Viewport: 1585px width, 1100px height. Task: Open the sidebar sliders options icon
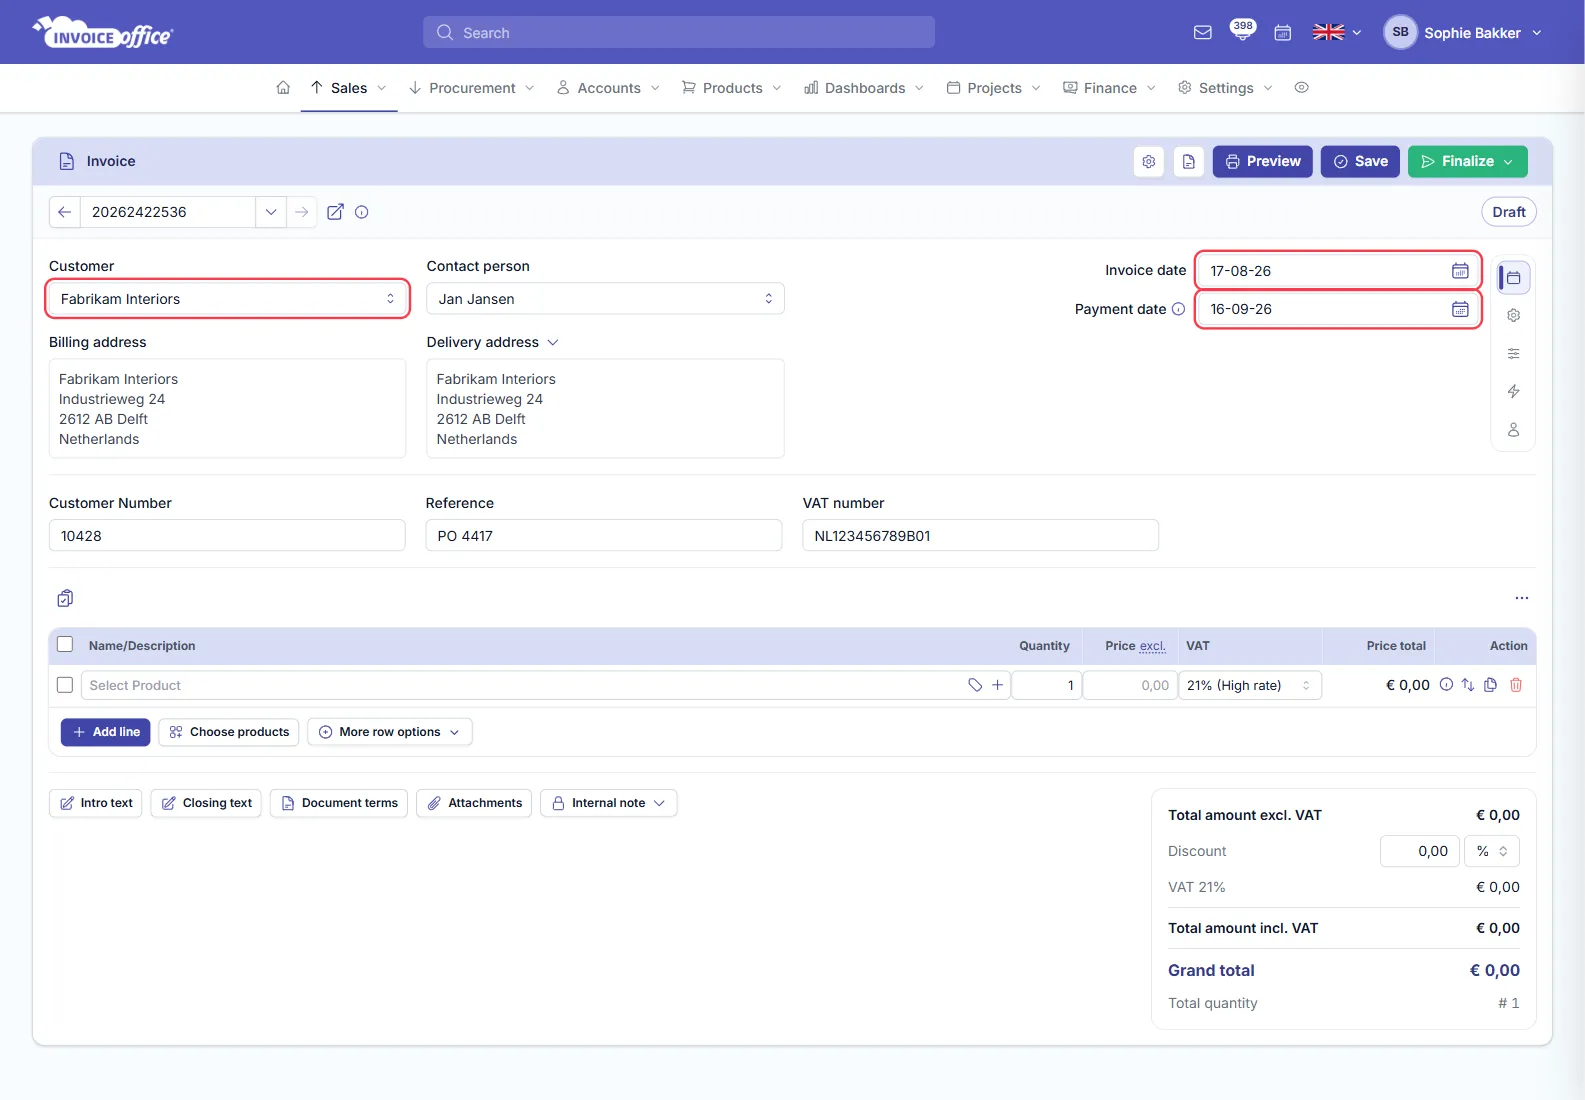tap(1514, 353)
